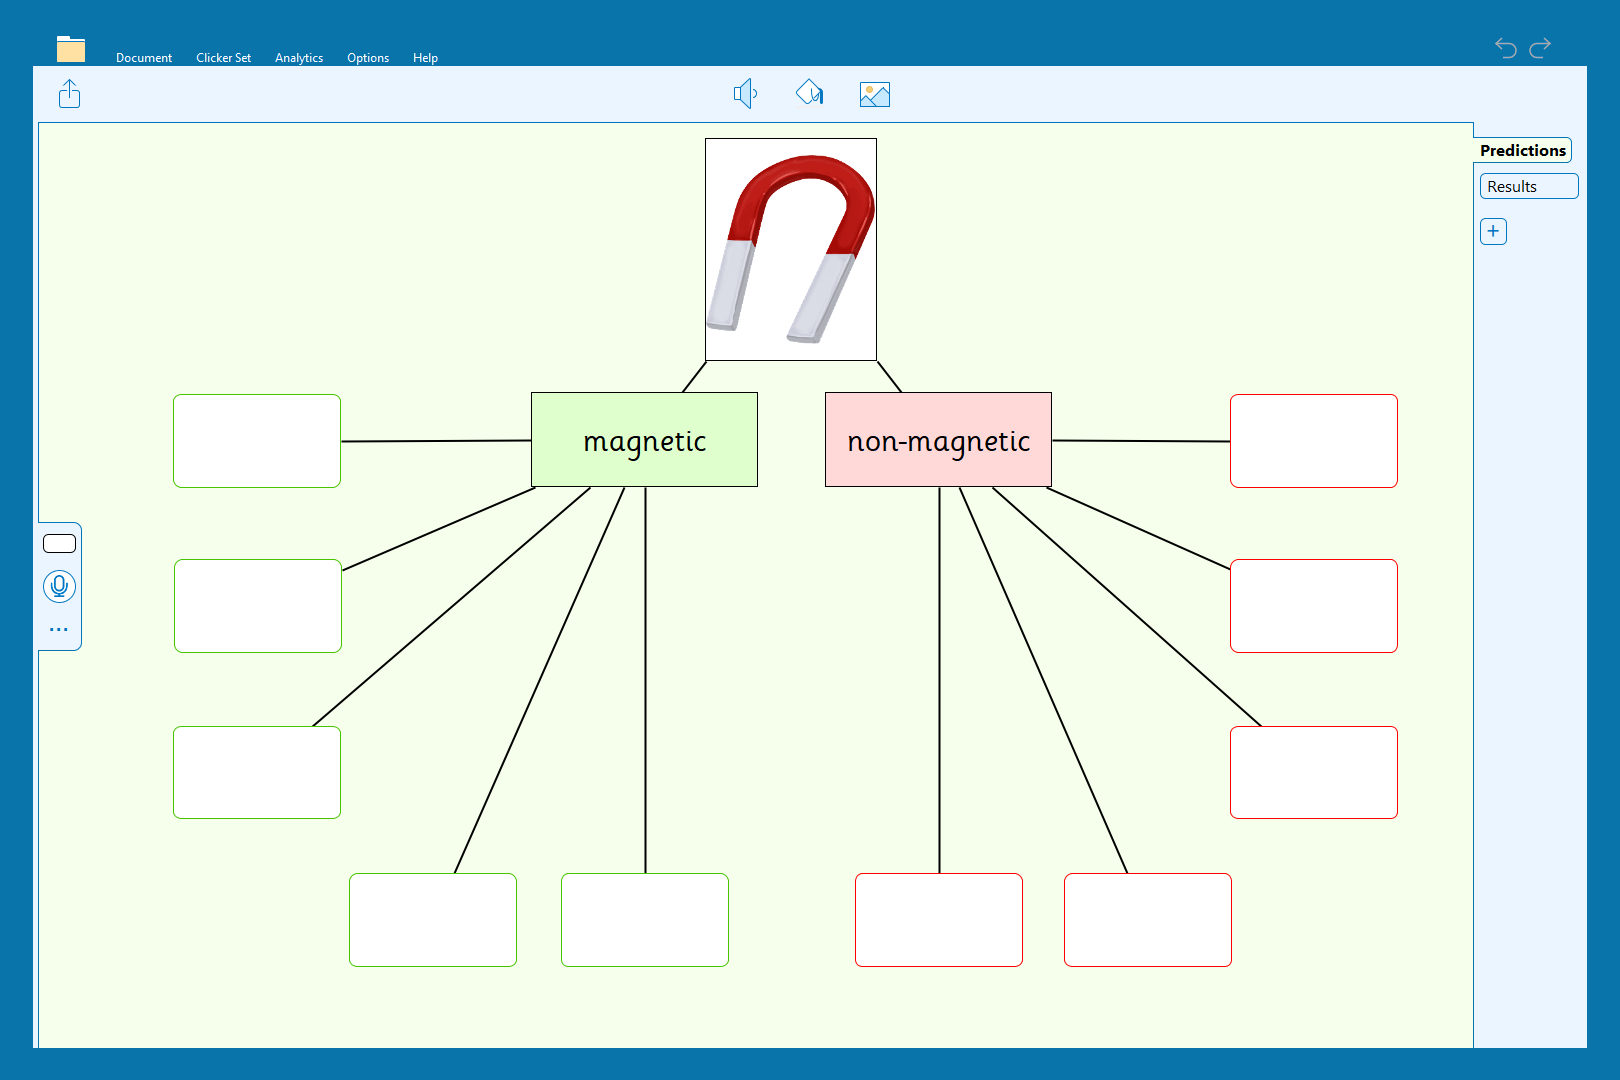The height and width of the screenshot is (1080, 1620).
Task: Click the horseshoe magnet image
Action: [791, 249]
